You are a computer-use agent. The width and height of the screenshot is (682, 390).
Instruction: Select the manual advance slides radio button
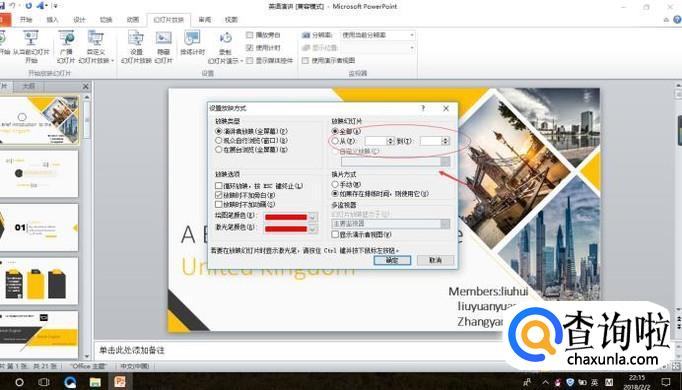tap(335, 184)
